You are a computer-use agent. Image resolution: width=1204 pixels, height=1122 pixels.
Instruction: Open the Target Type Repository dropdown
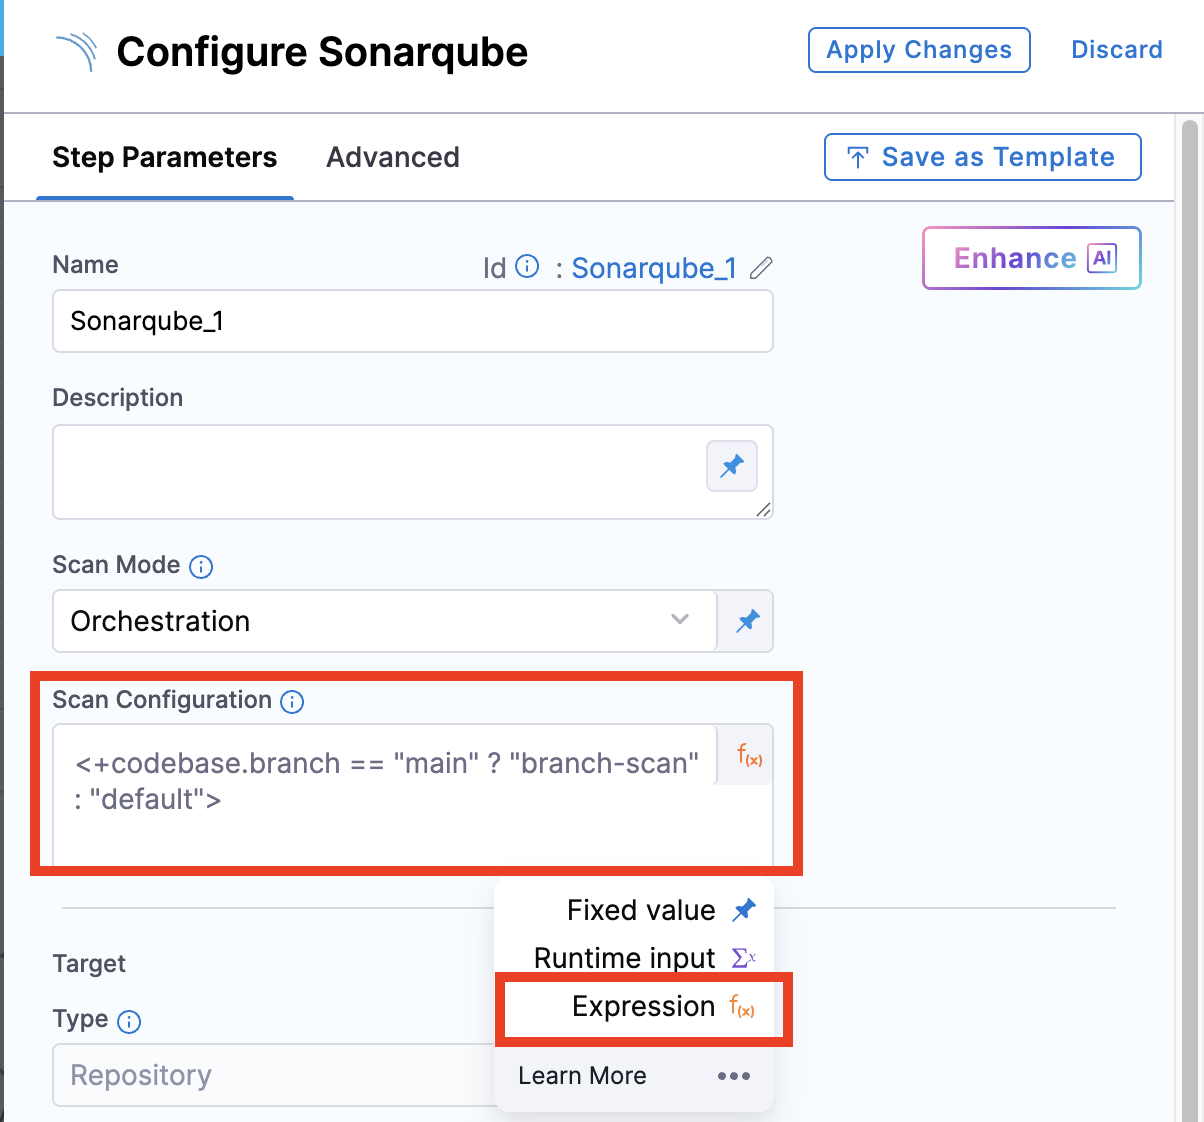(272, 1075)
